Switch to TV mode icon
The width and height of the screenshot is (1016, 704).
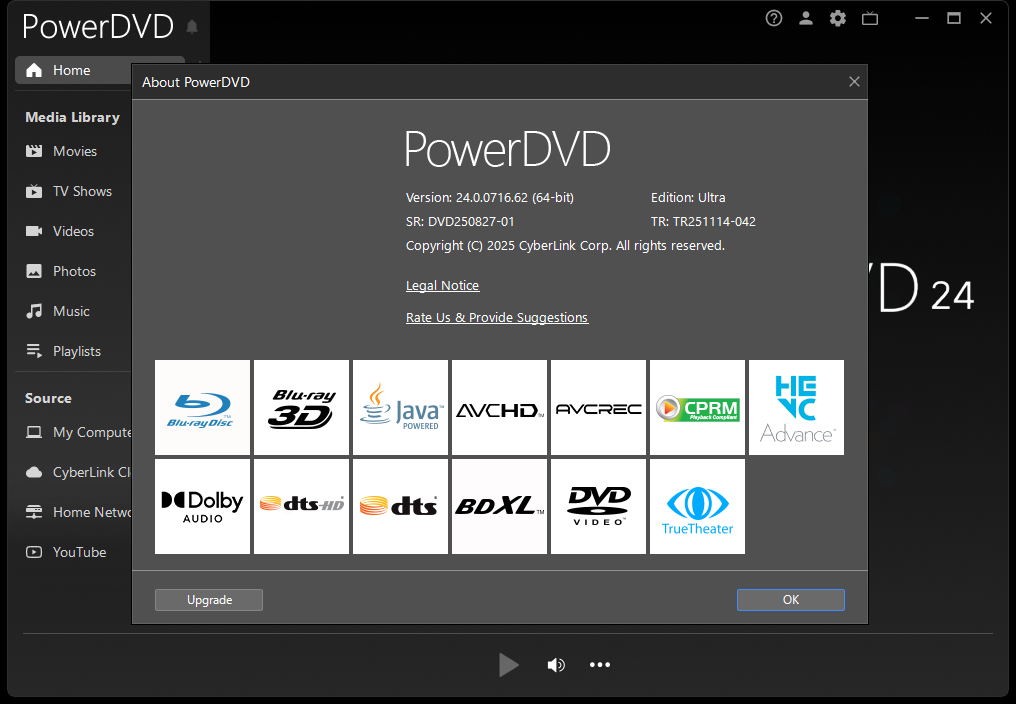coord(870,19)
